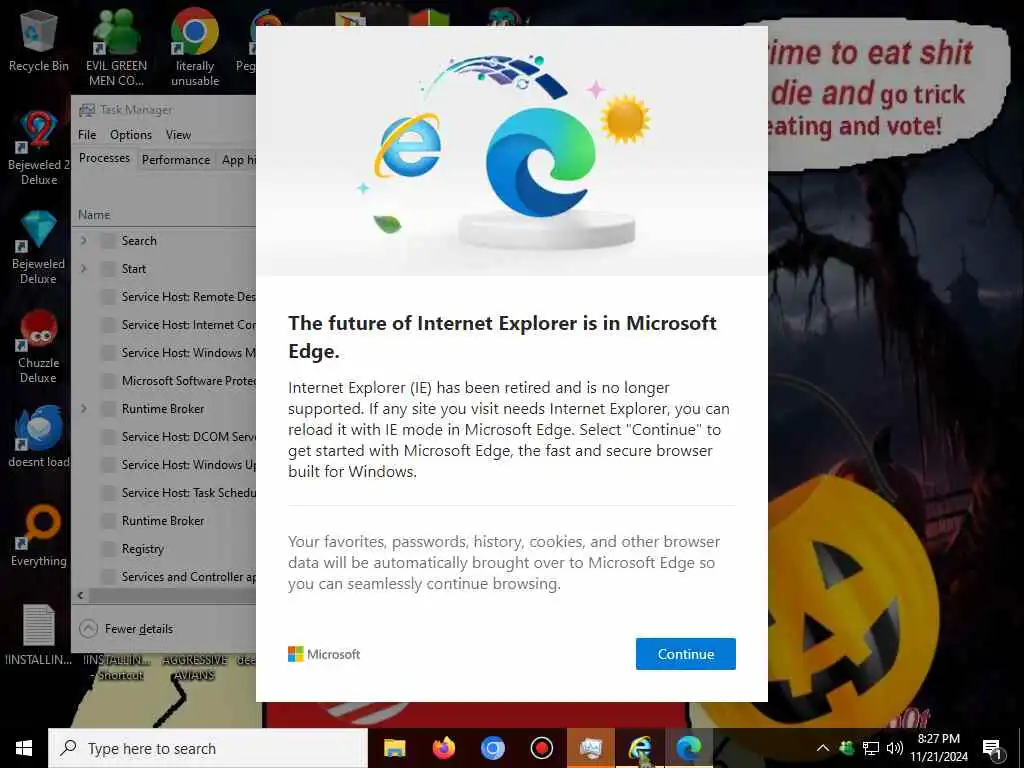1024x768 pixels.
Task: Switch to the Performance tab in Task Manager
Action: (176, 160)
